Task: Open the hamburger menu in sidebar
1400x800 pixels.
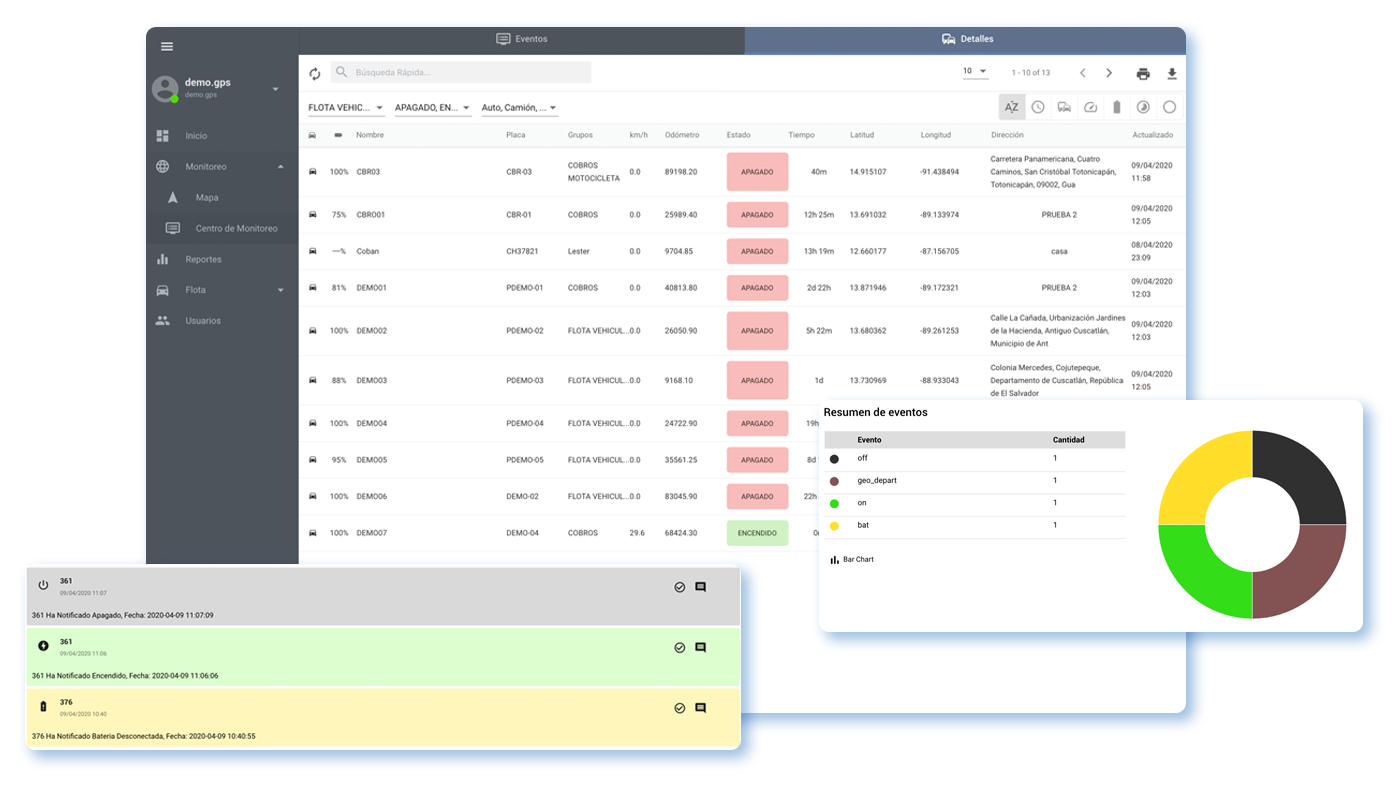Action: point(167,46)
